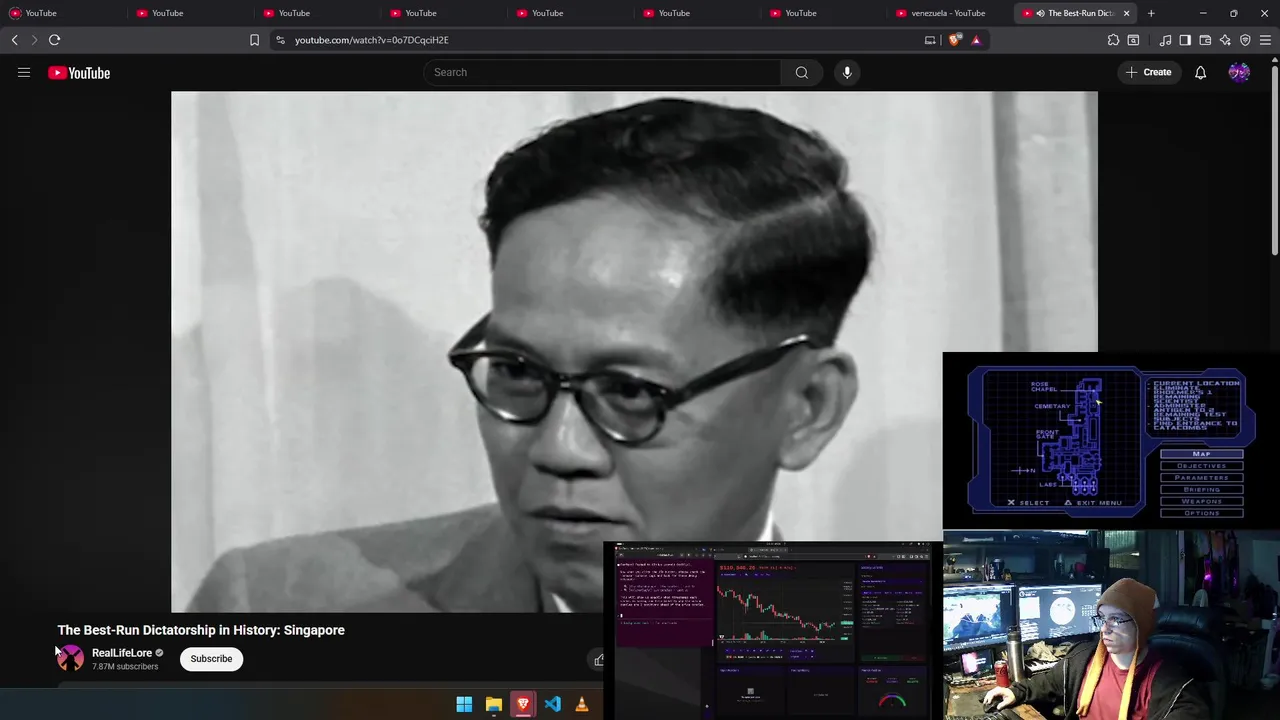Mute tab via the speaker icon on active tab
Screen dimensions: 1280x720
point(1040,13)
